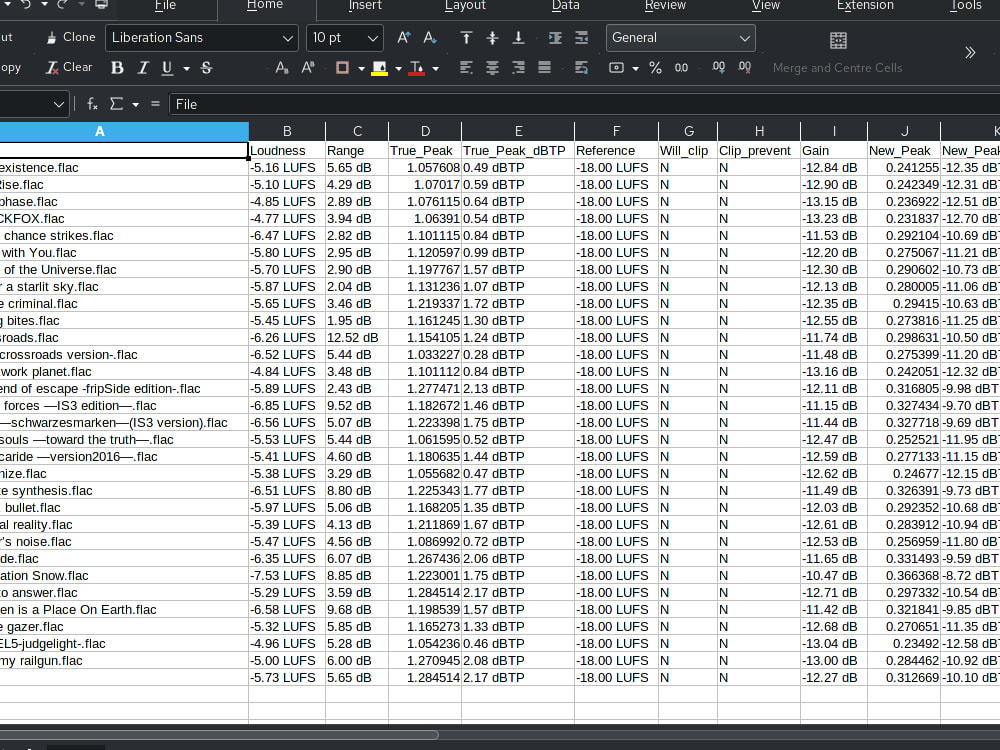Screen dimensions: 1000x750
Task: Insert a sum with the Sigma icon
Action: click(x=114, y=103)
